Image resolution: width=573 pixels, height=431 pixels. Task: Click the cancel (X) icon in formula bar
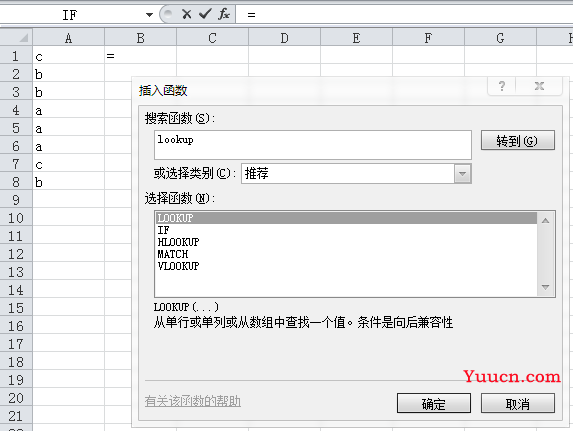(x=186, y=14)
